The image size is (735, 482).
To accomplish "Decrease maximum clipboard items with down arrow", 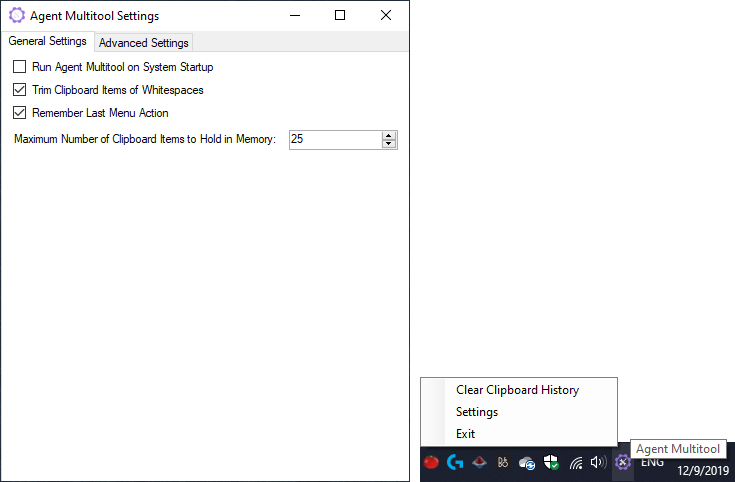I will (x=389, y=143).
